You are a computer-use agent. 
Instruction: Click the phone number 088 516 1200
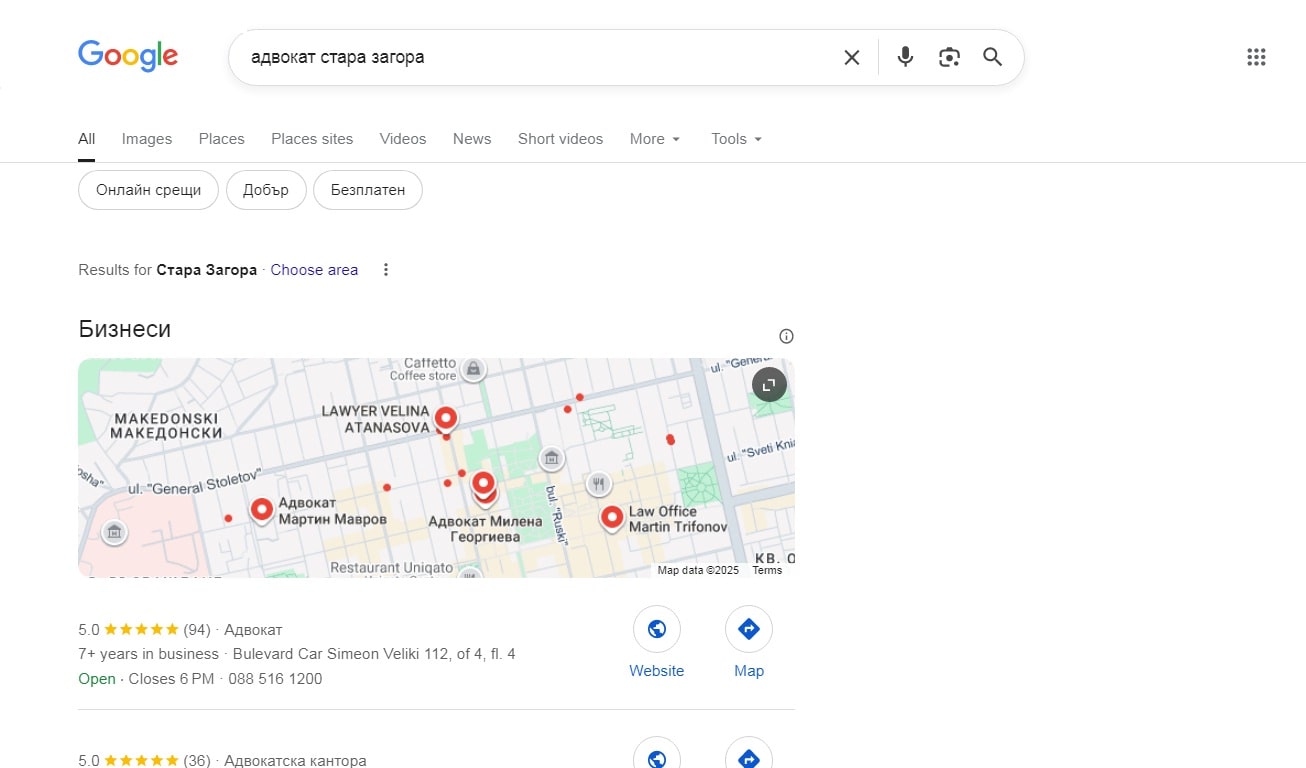coord(277,679)
